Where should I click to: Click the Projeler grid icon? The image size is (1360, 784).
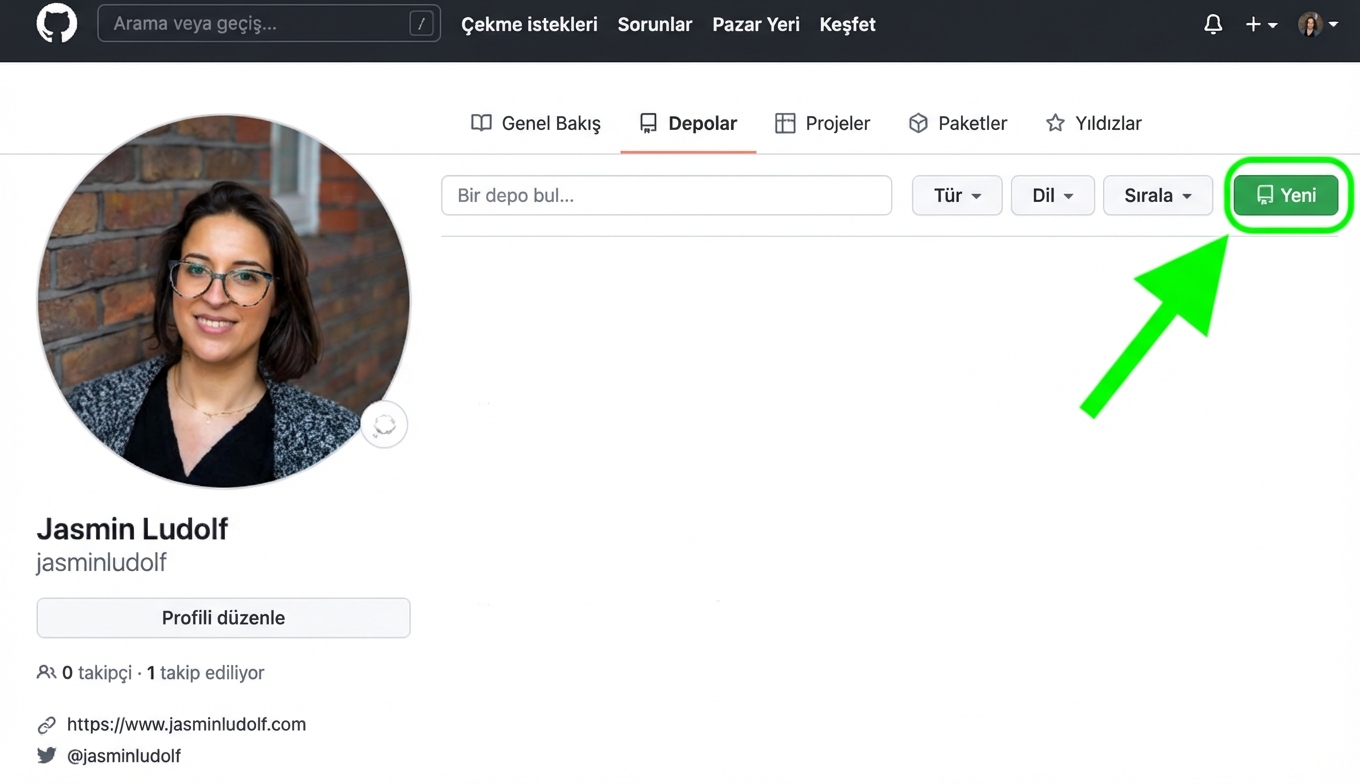coord(786,123)
